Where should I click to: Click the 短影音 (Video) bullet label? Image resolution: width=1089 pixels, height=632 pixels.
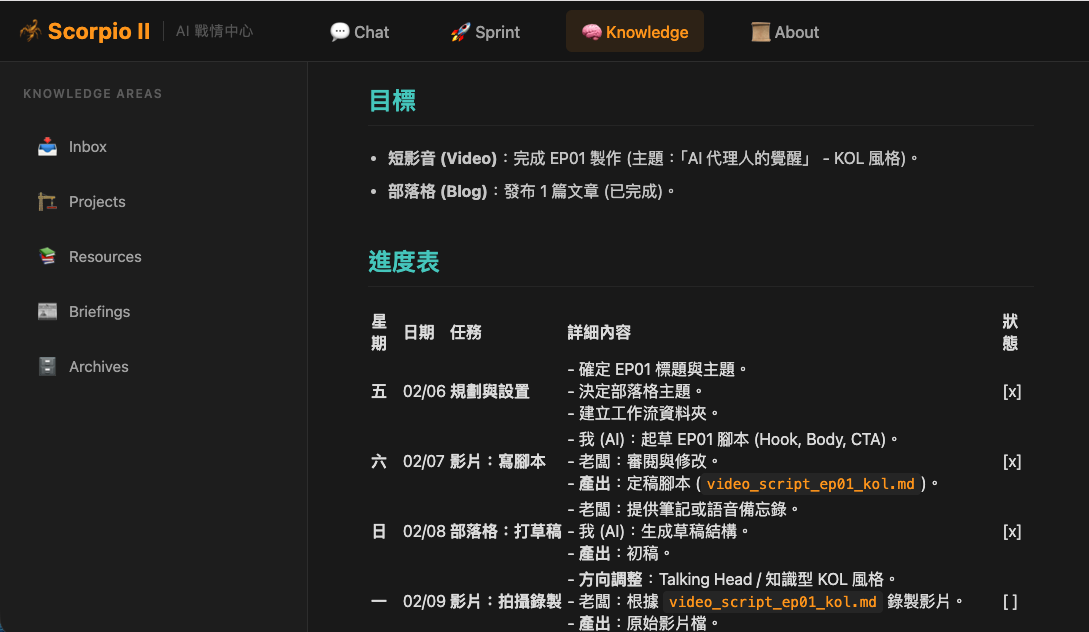[442, 158]
